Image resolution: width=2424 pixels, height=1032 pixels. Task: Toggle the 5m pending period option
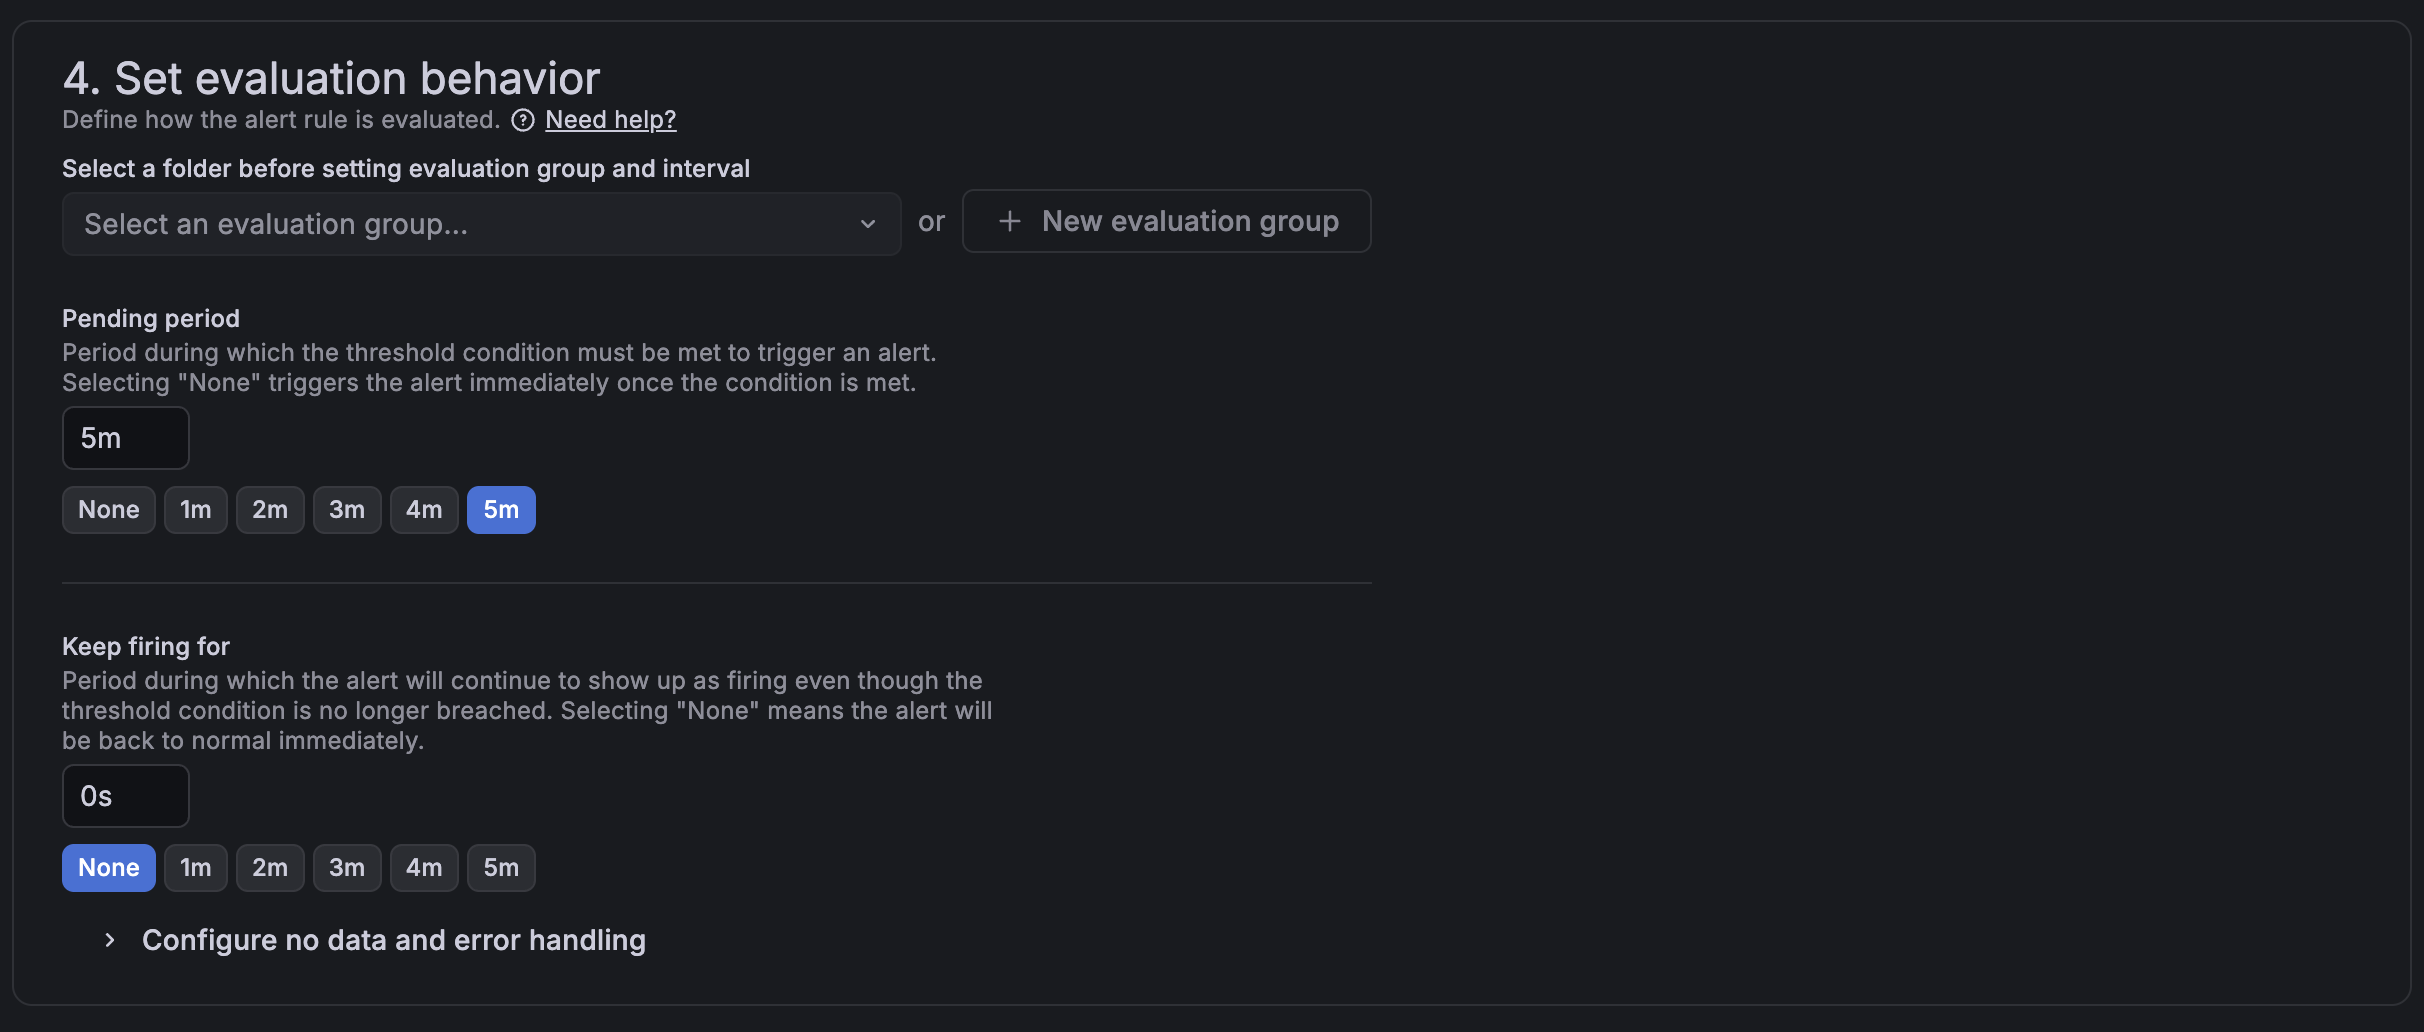(501, 509)
